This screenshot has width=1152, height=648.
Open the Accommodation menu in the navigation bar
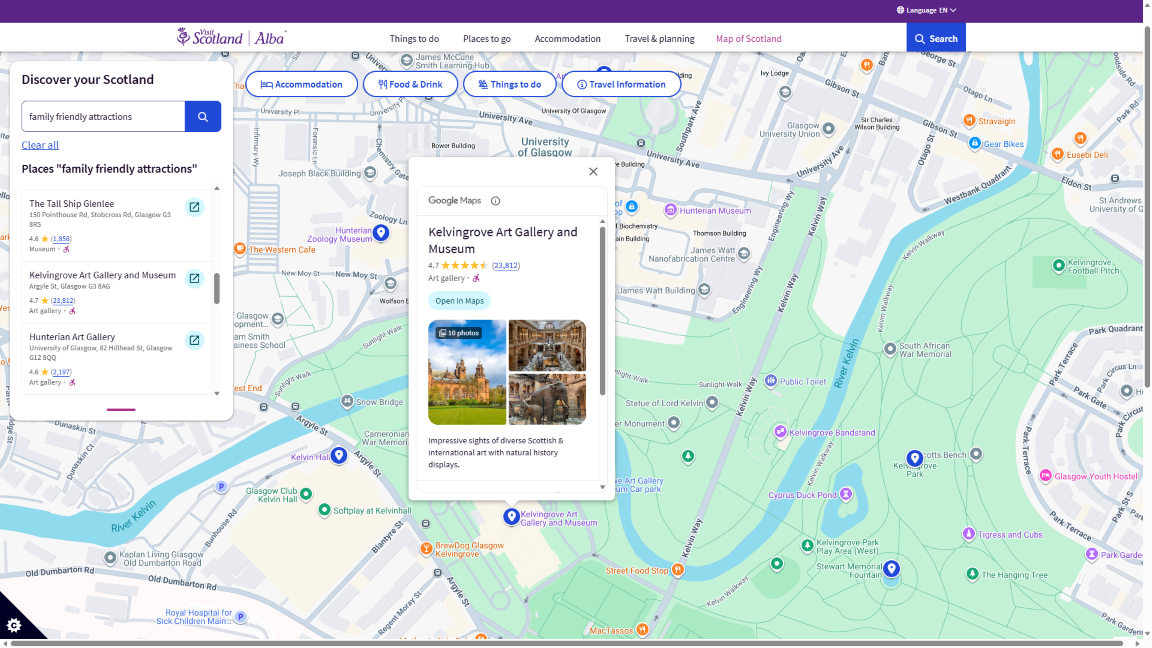pyautogui.click(x=567, y=39)
